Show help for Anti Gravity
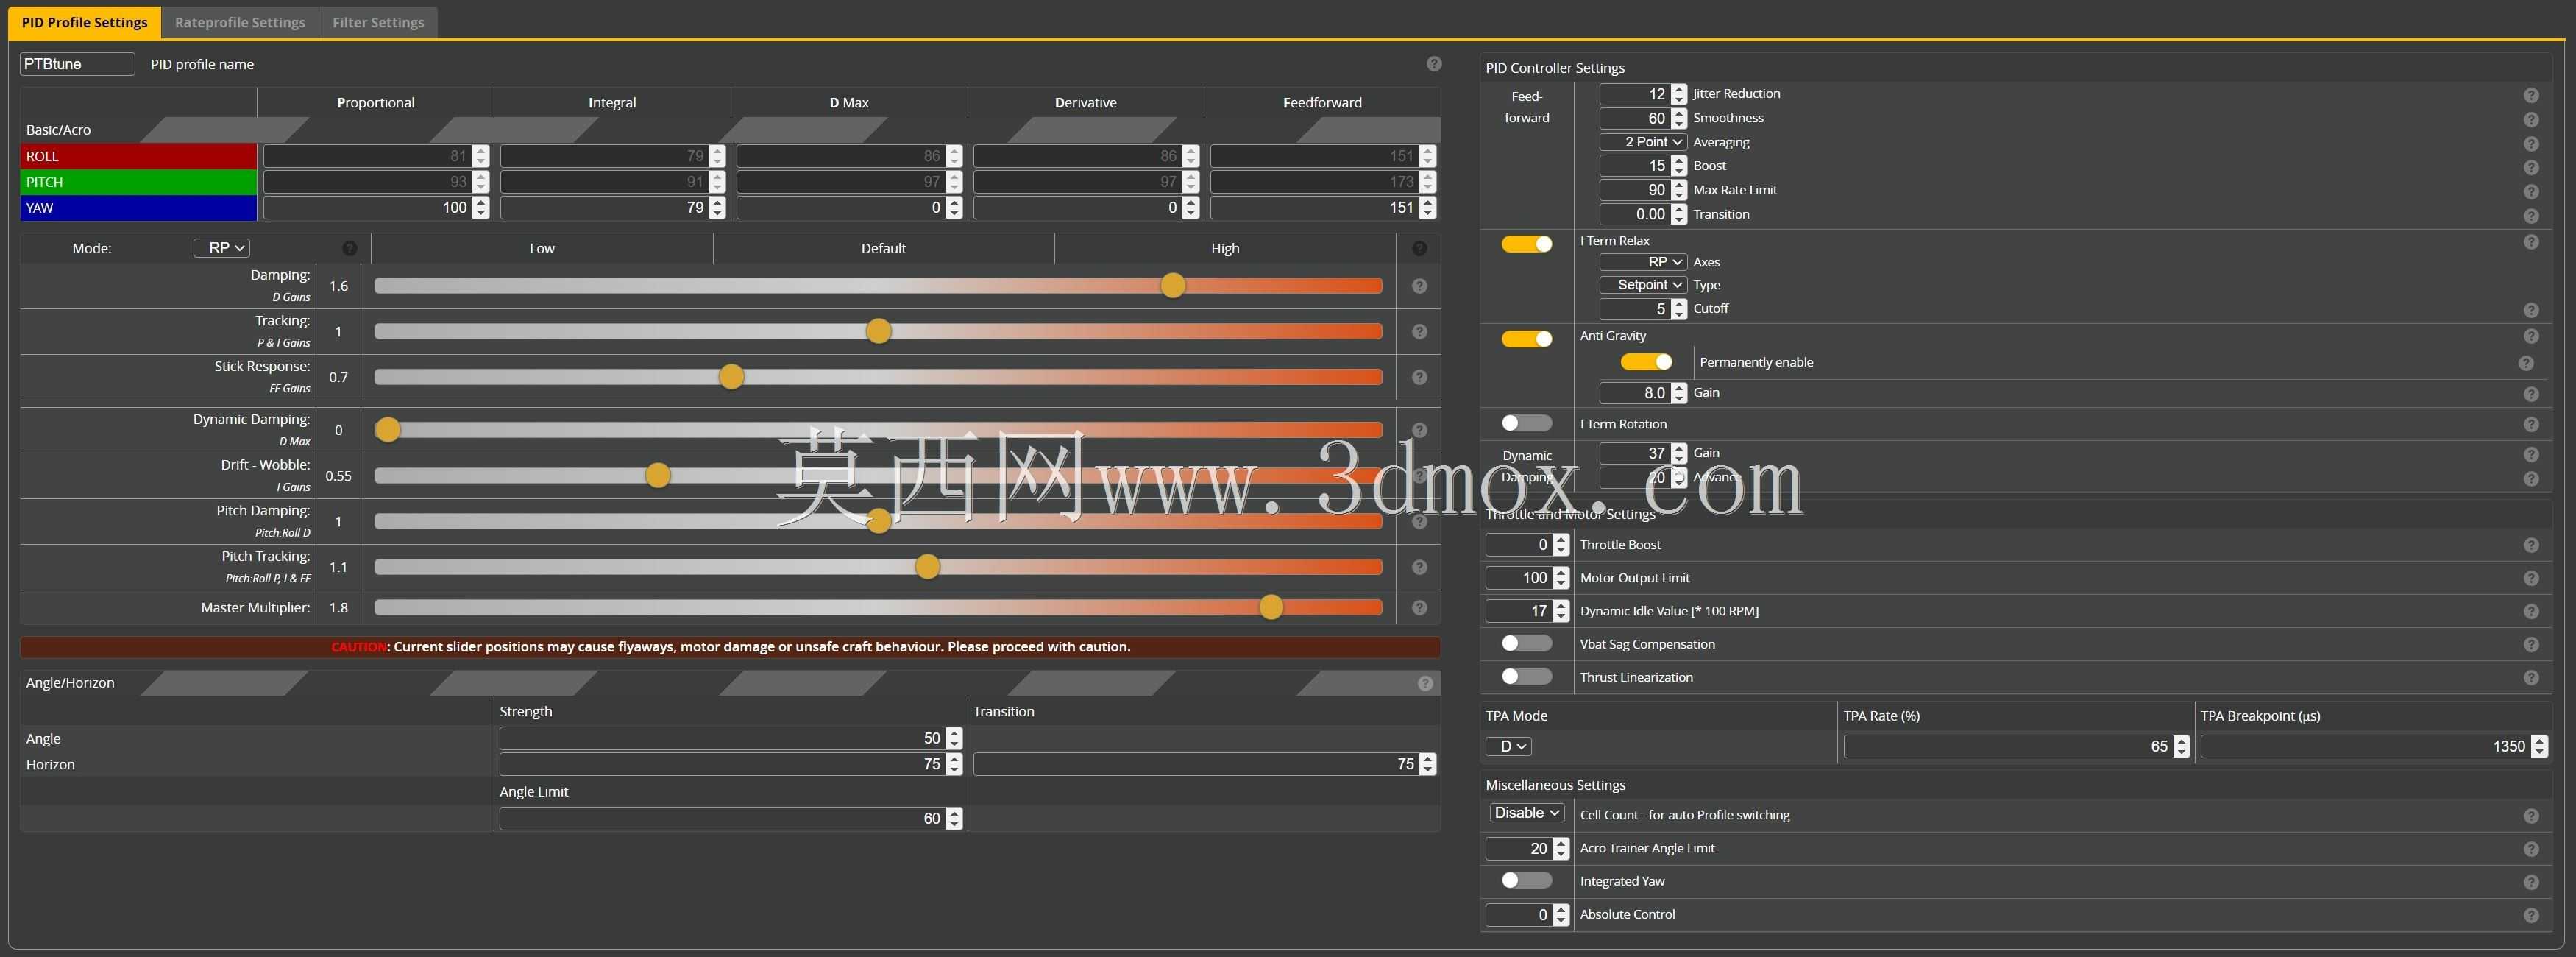 click(2531, 337)
